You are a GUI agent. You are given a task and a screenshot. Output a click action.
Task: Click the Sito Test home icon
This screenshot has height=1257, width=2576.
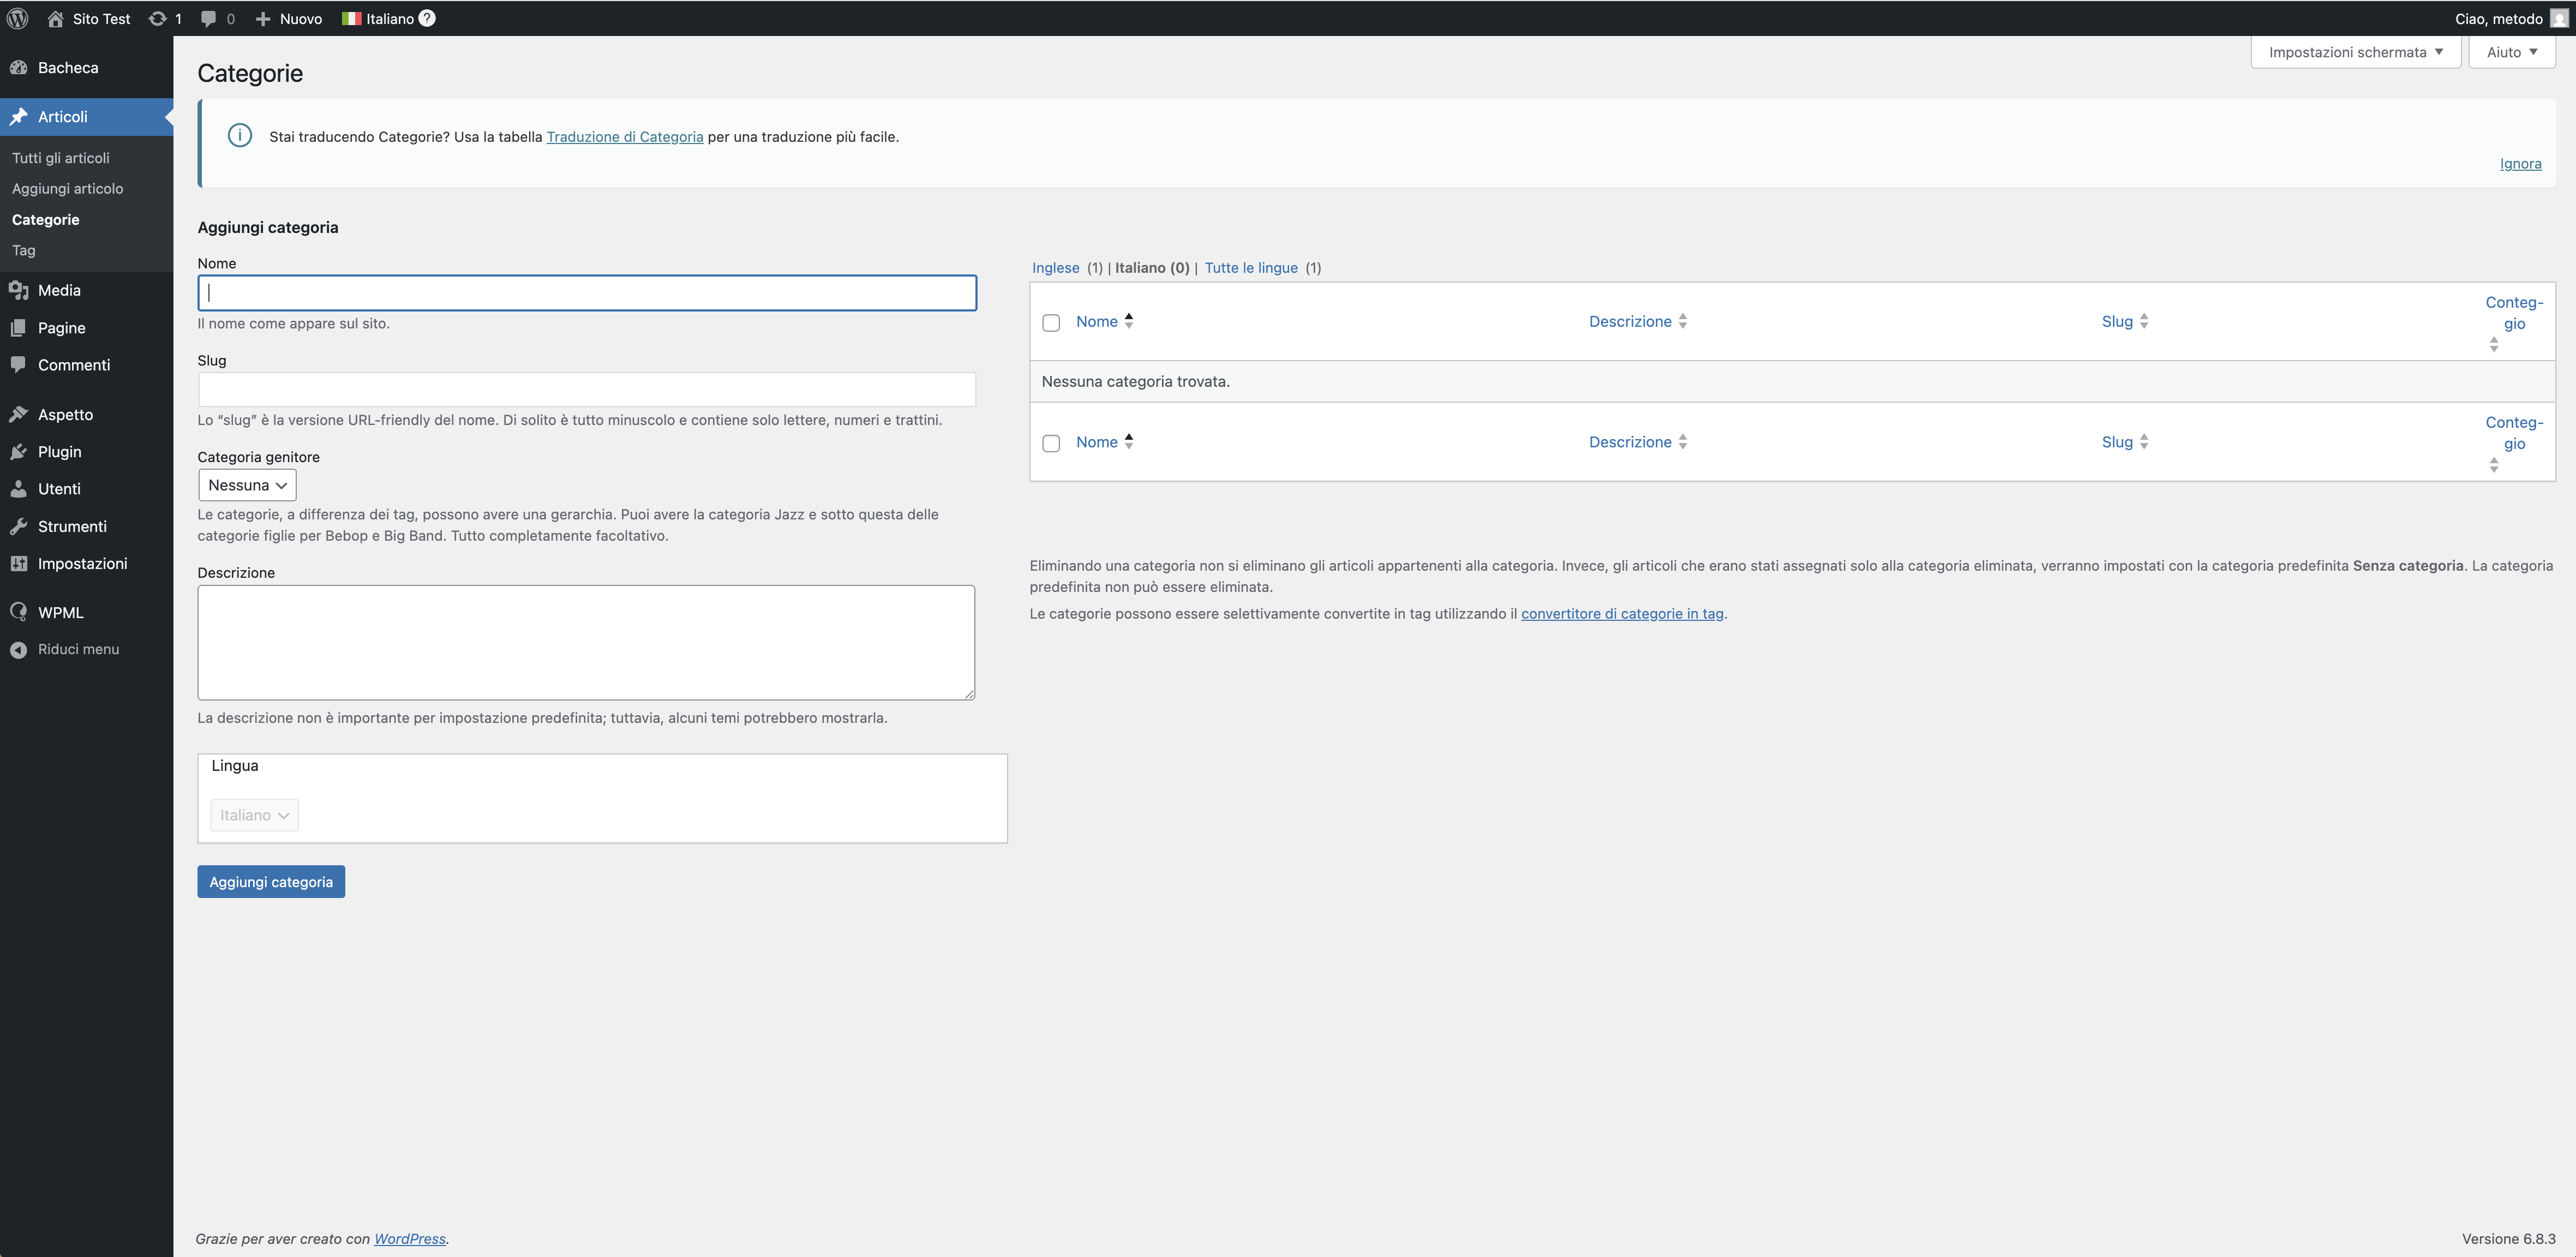click(x=56, y=18)
